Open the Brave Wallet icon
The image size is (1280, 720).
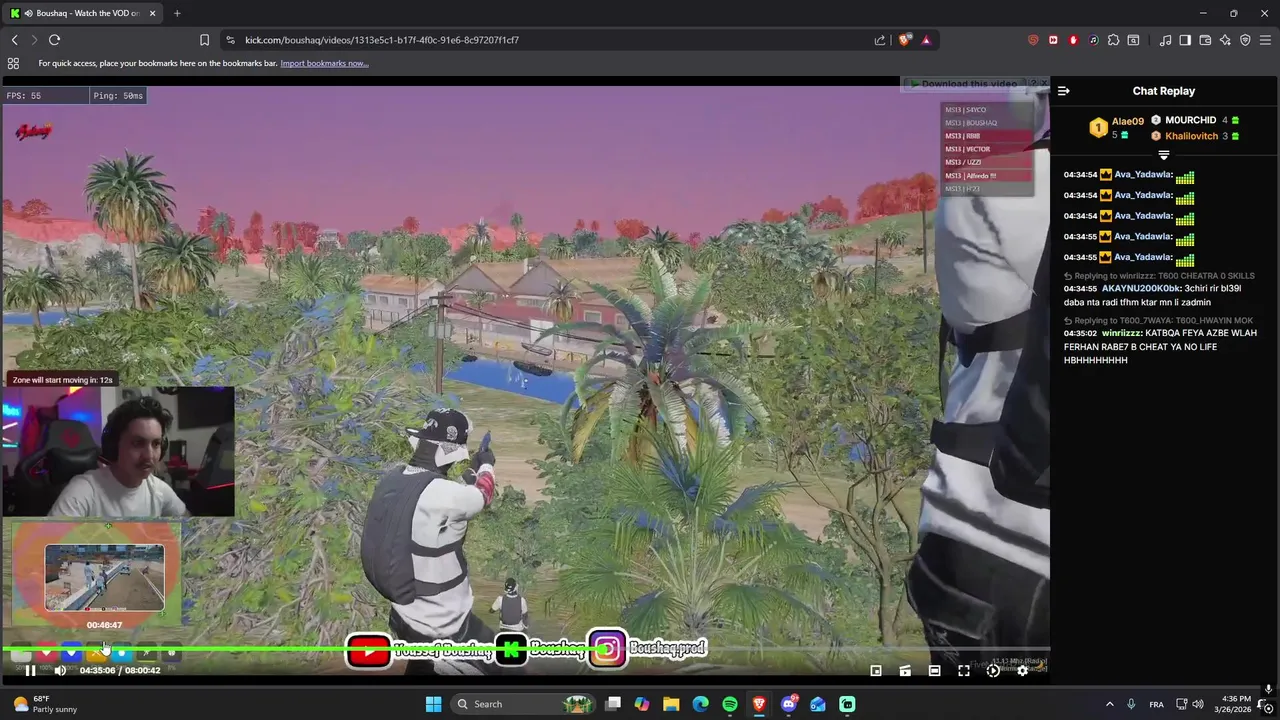coord(1205,40)
